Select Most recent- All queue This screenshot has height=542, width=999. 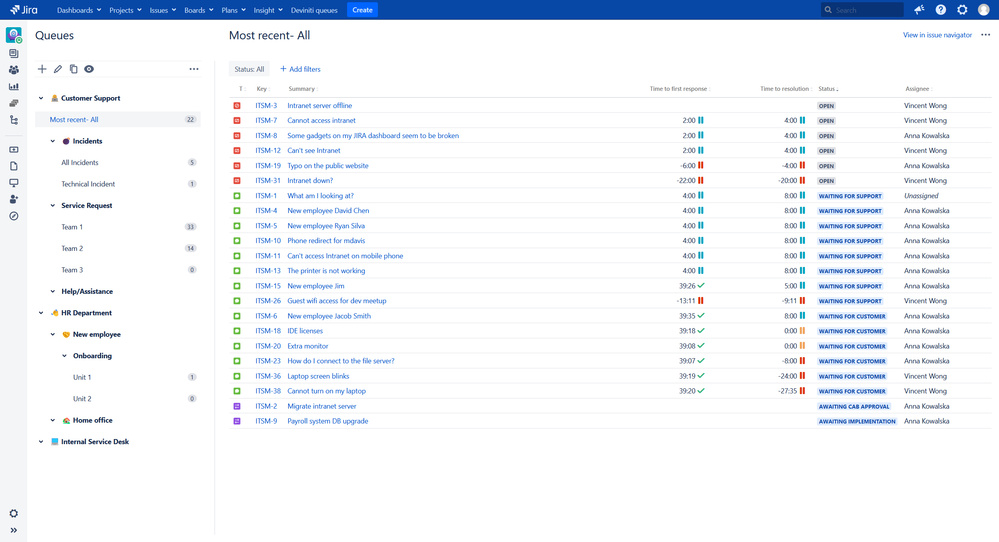click(118, 120)
